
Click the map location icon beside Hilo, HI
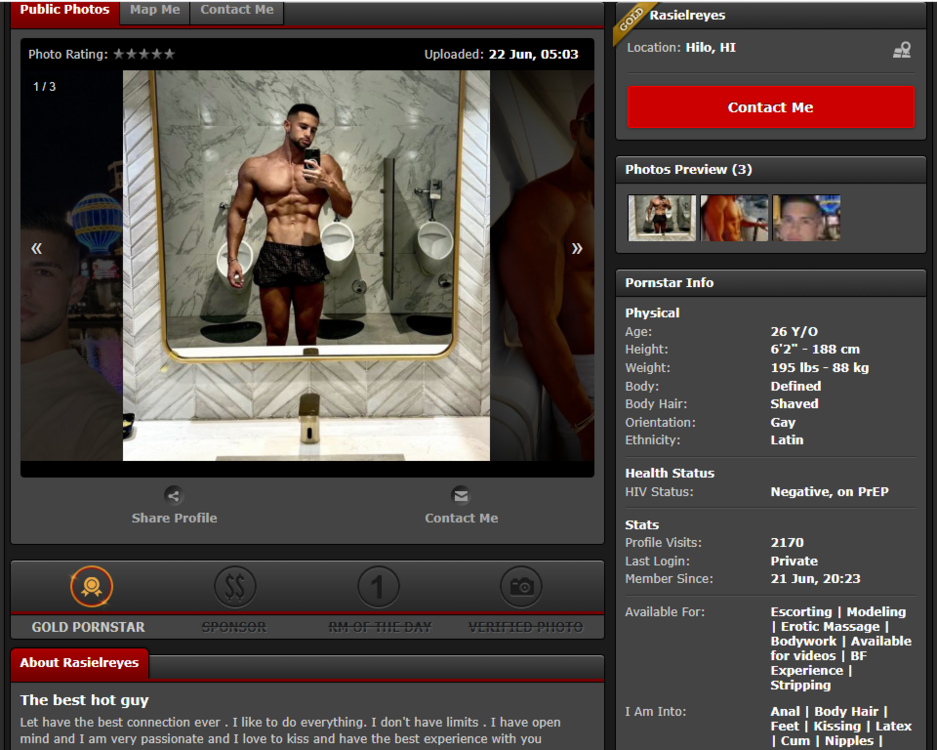pos(901,49)
